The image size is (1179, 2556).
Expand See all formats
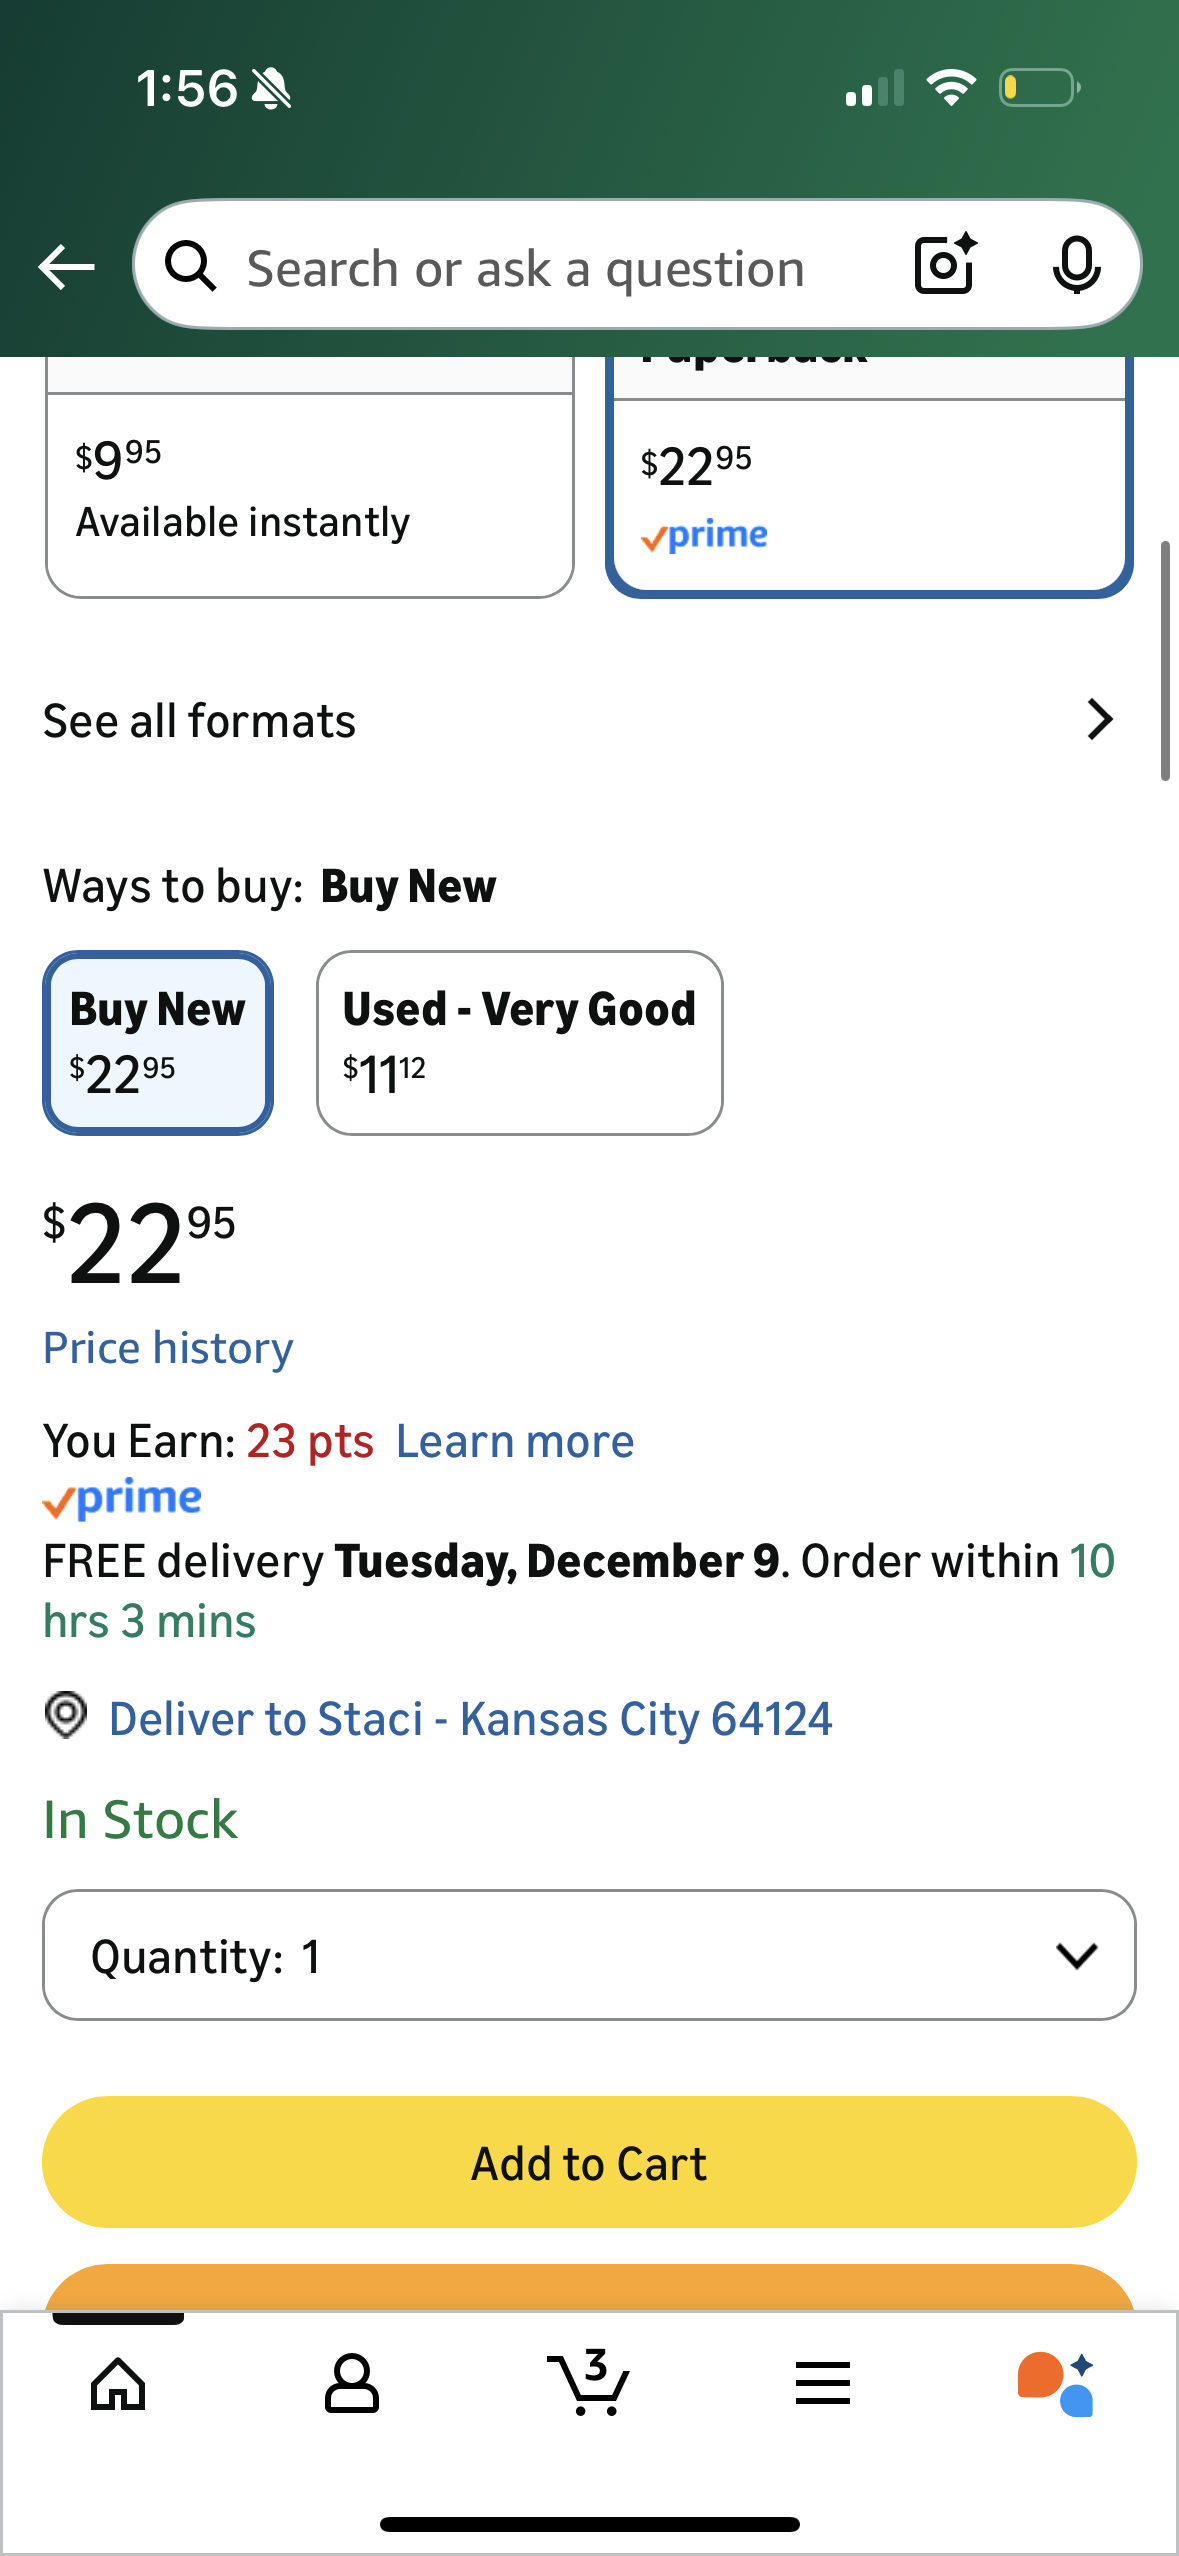point(579,720)
